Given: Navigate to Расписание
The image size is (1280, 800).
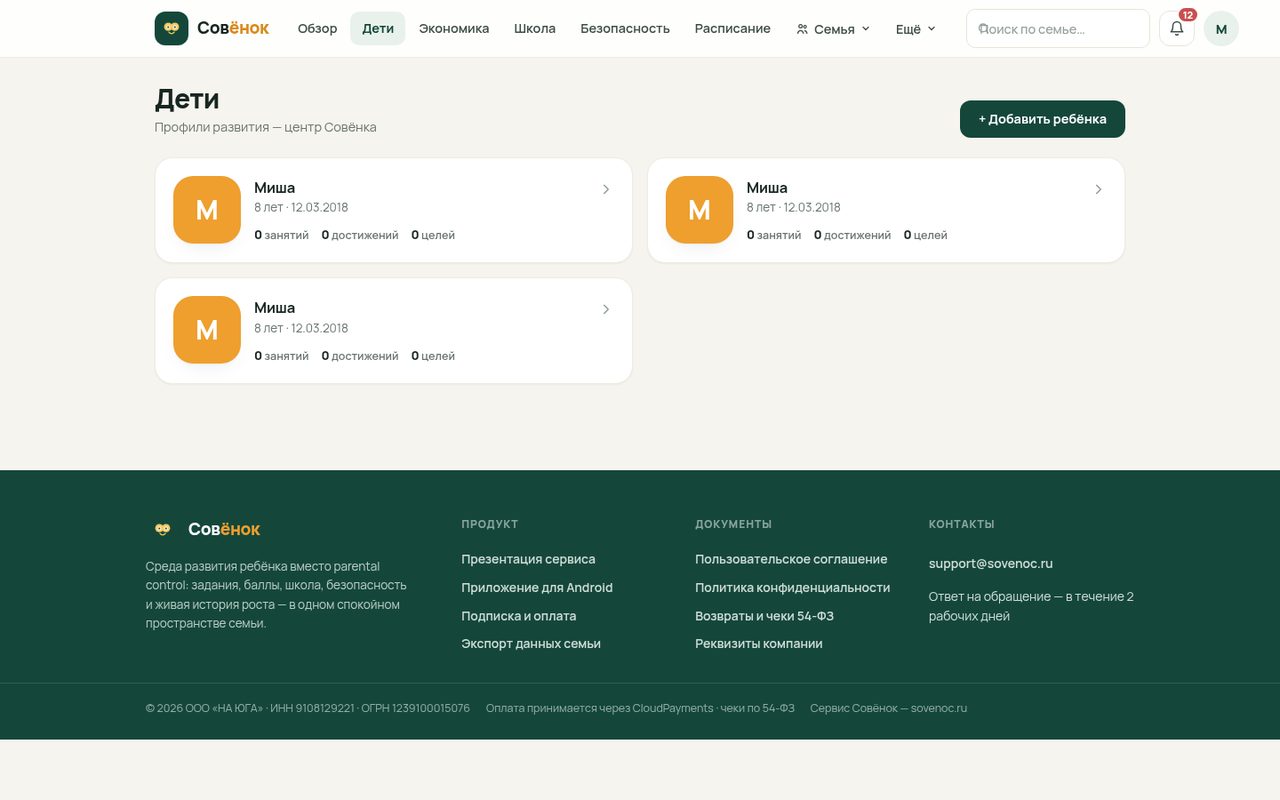Looking at the screenshot, I should pos(733,29).
